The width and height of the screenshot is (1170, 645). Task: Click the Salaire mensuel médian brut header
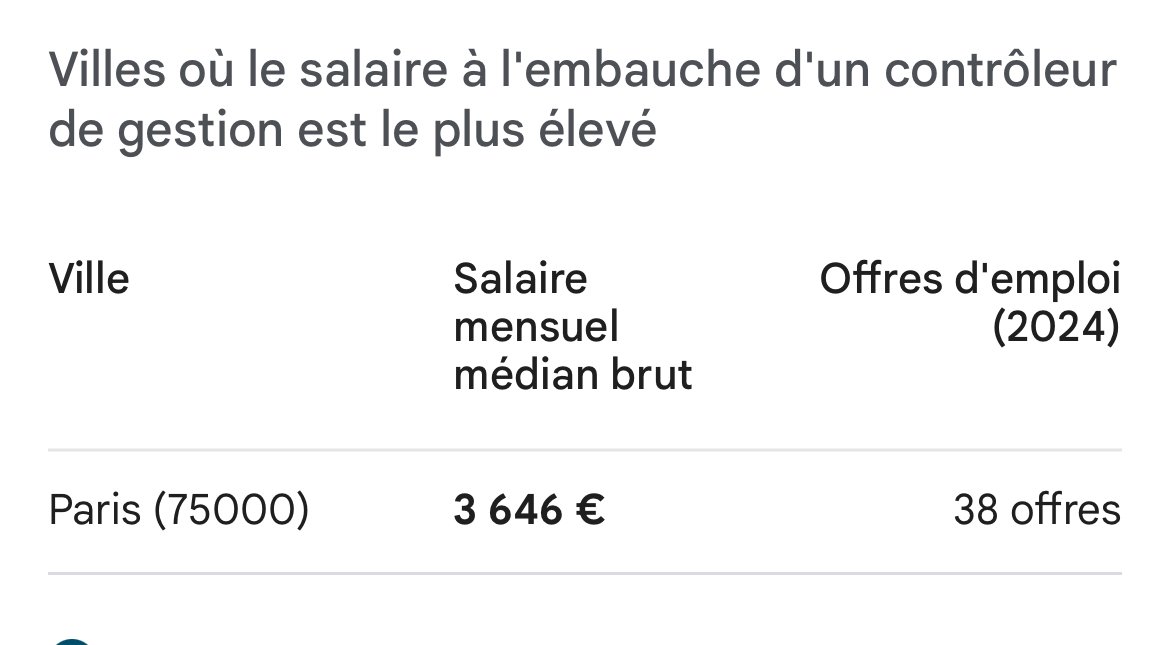[x=573, y=326]
